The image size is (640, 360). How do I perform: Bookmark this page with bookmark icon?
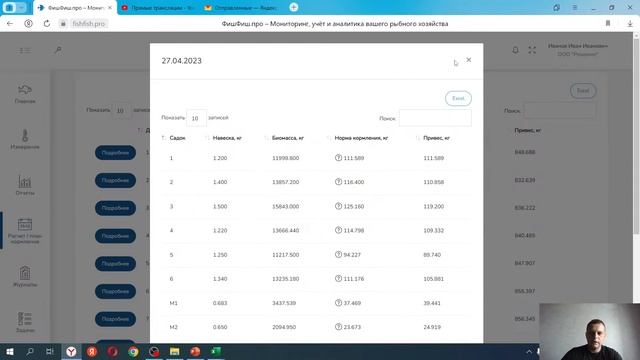click(x=608, y=24)
